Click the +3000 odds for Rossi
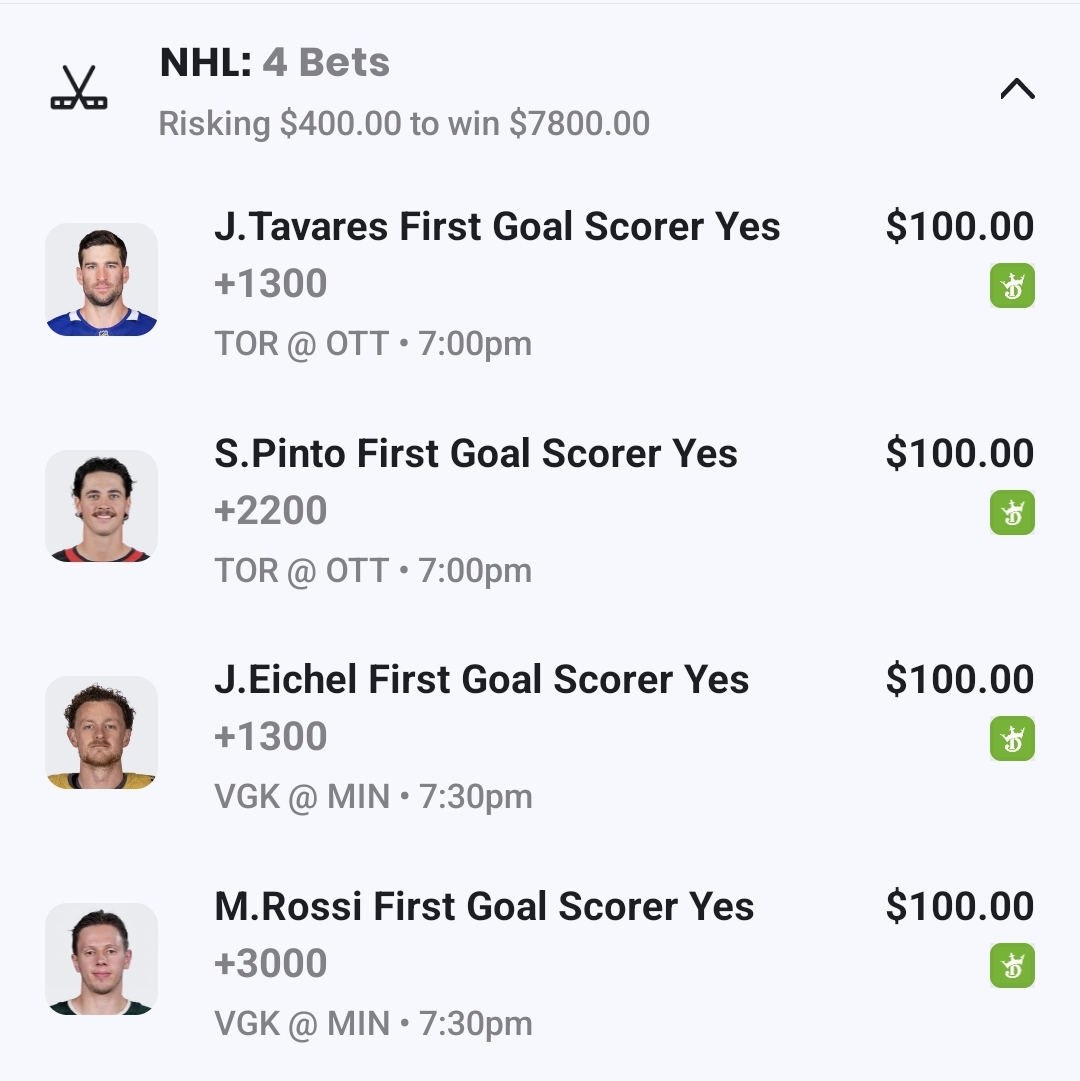This screenshot has width=1080, height=1081. 271,963
